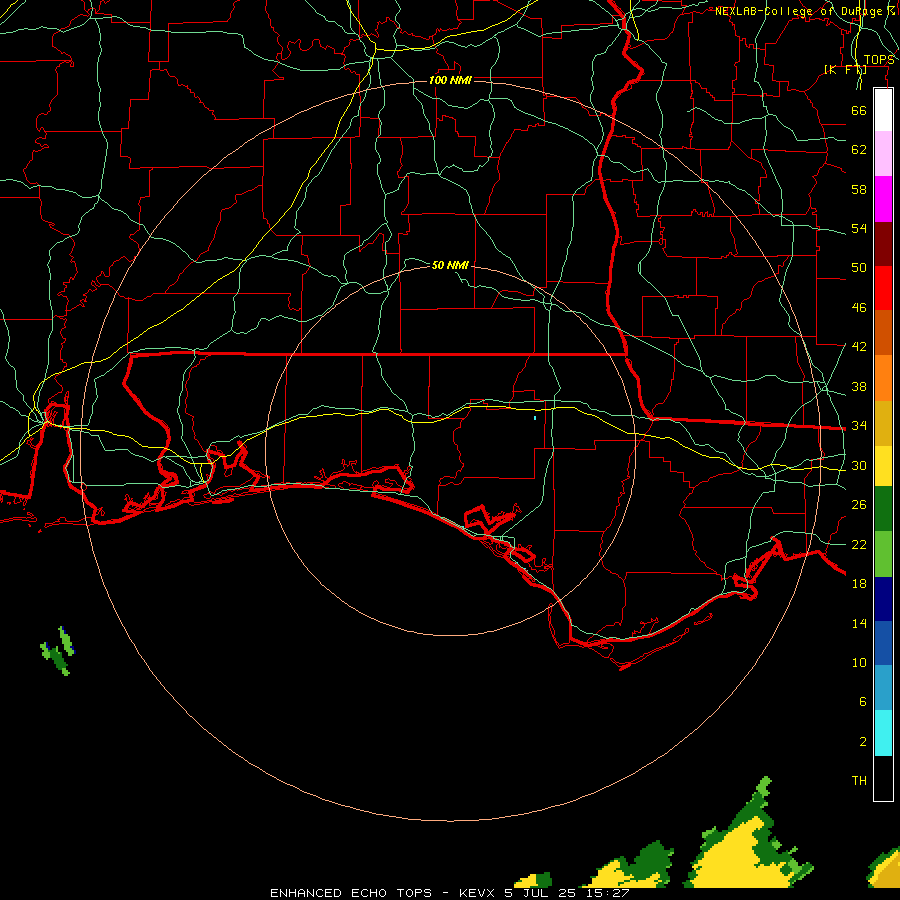Click the "KEVX" radar site identifier
This screenshot has height=900, width=900.
coord(476,893)
